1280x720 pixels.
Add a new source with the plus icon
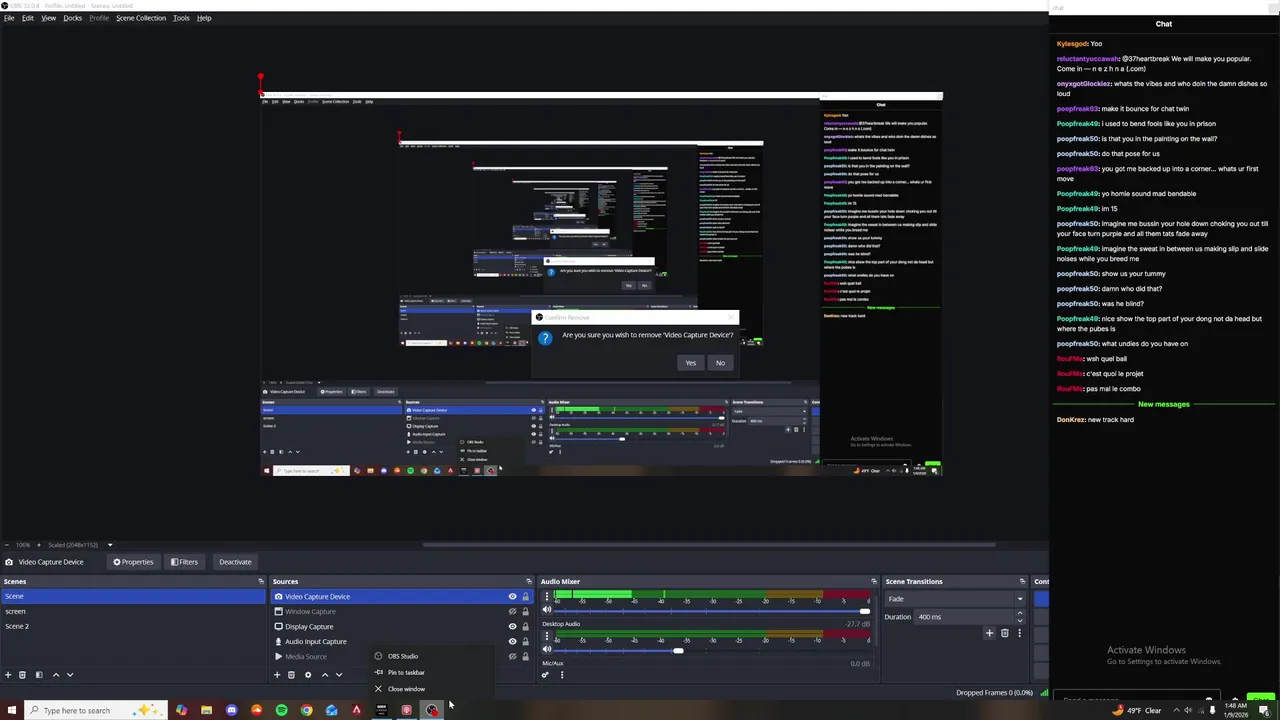coord(277,675)
